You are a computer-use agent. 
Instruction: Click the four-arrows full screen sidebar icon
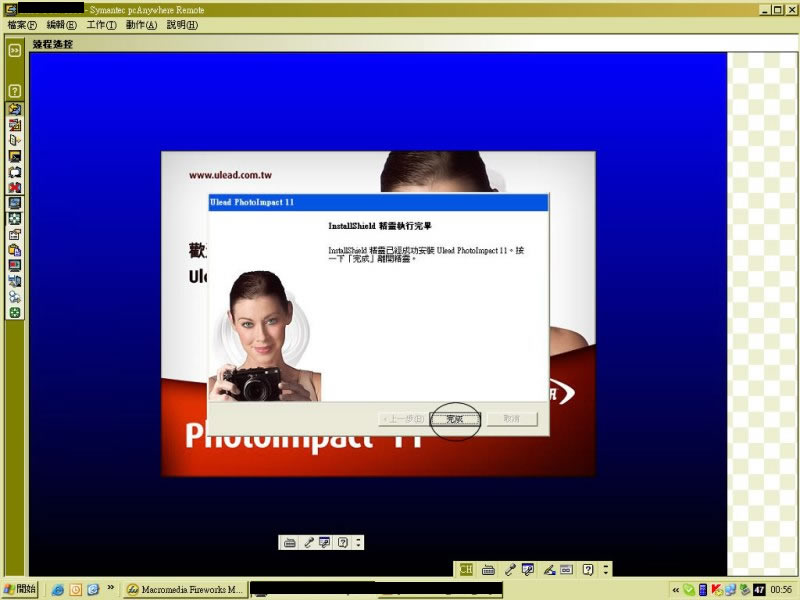click(15, 219)
